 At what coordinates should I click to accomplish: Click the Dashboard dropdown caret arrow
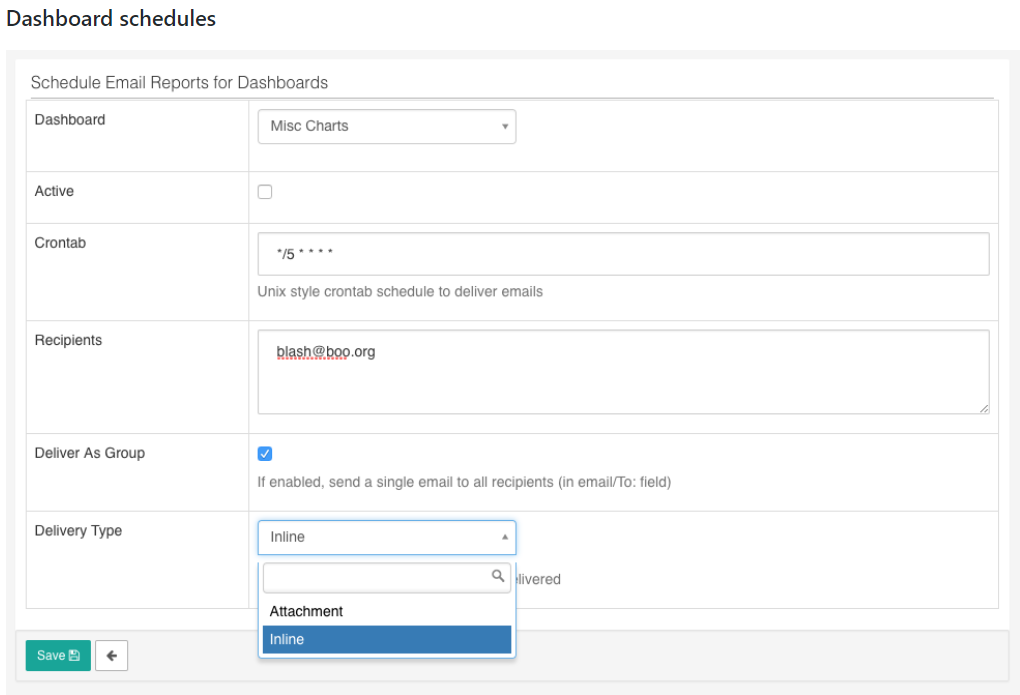point(505,127)
